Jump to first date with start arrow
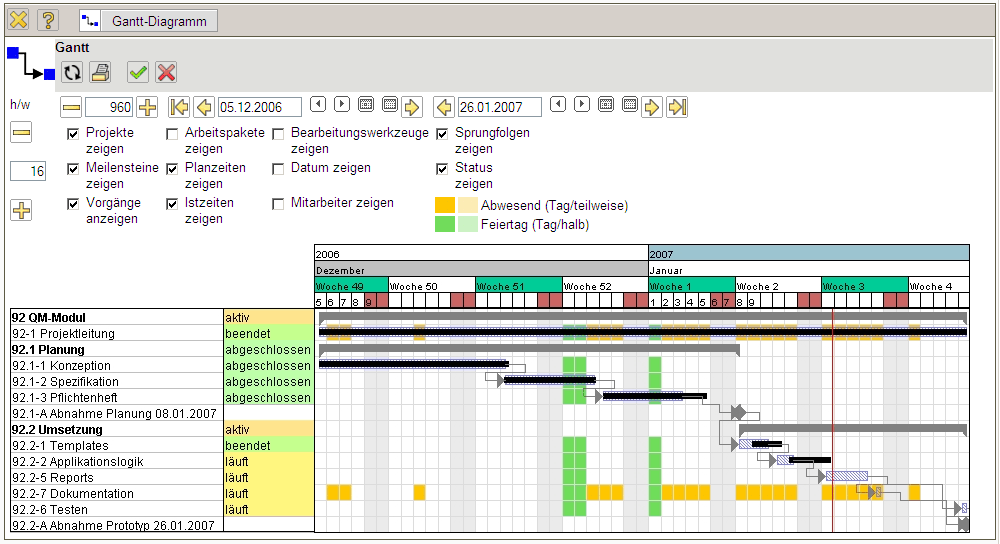Screen dimensions: 1000x544 (179, 107)
